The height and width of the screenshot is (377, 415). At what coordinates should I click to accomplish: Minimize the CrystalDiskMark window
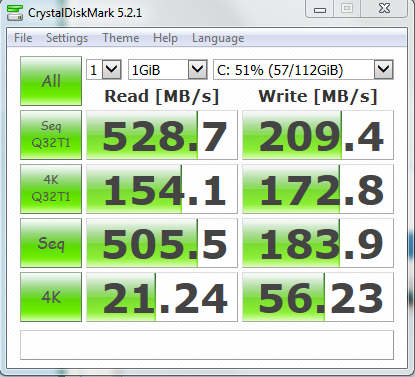click(x=320, y=9)
